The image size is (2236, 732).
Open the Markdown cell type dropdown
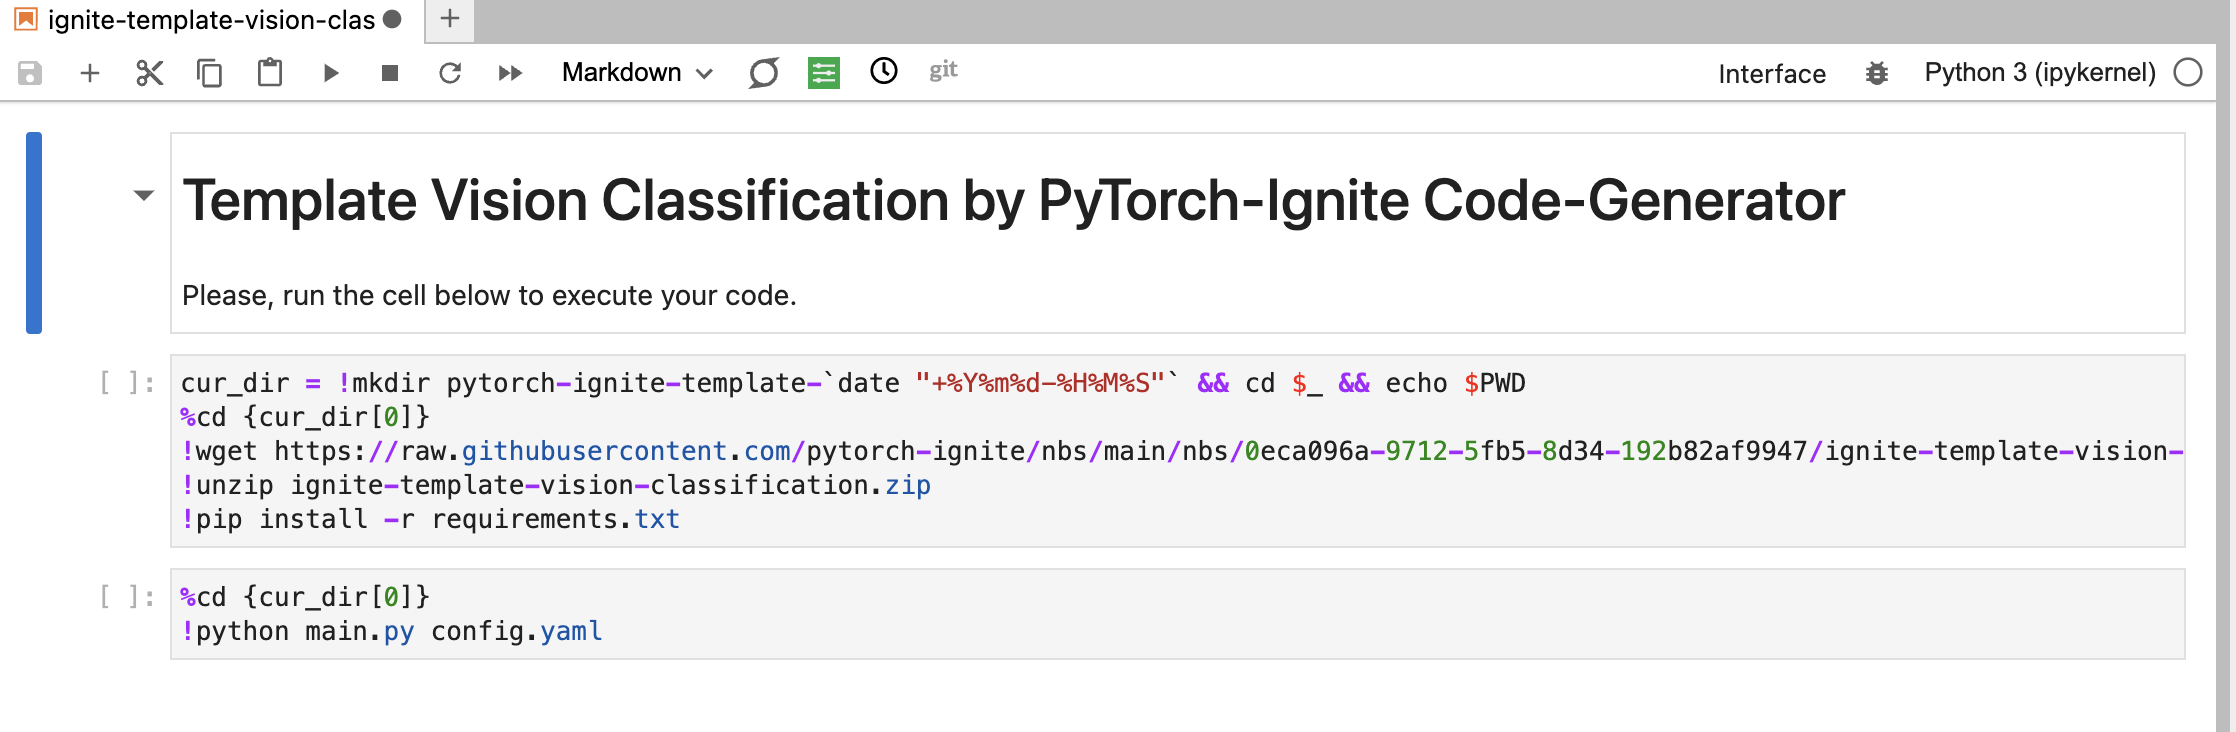637,73
